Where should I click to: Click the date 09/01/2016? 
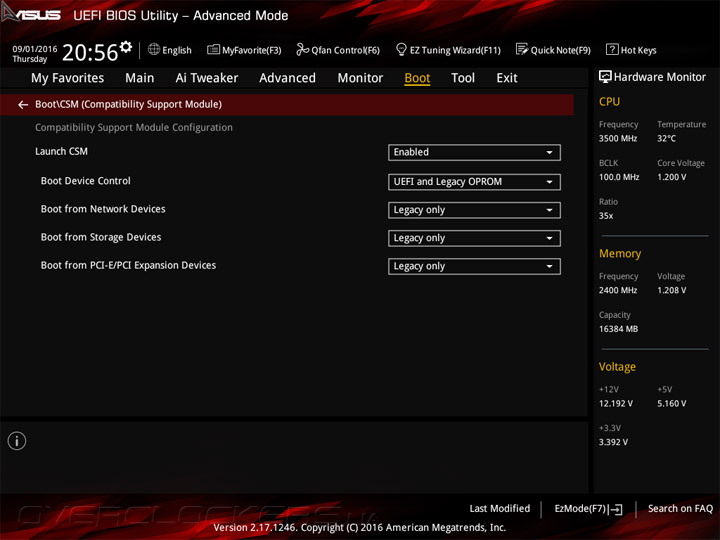coord(35,49)
